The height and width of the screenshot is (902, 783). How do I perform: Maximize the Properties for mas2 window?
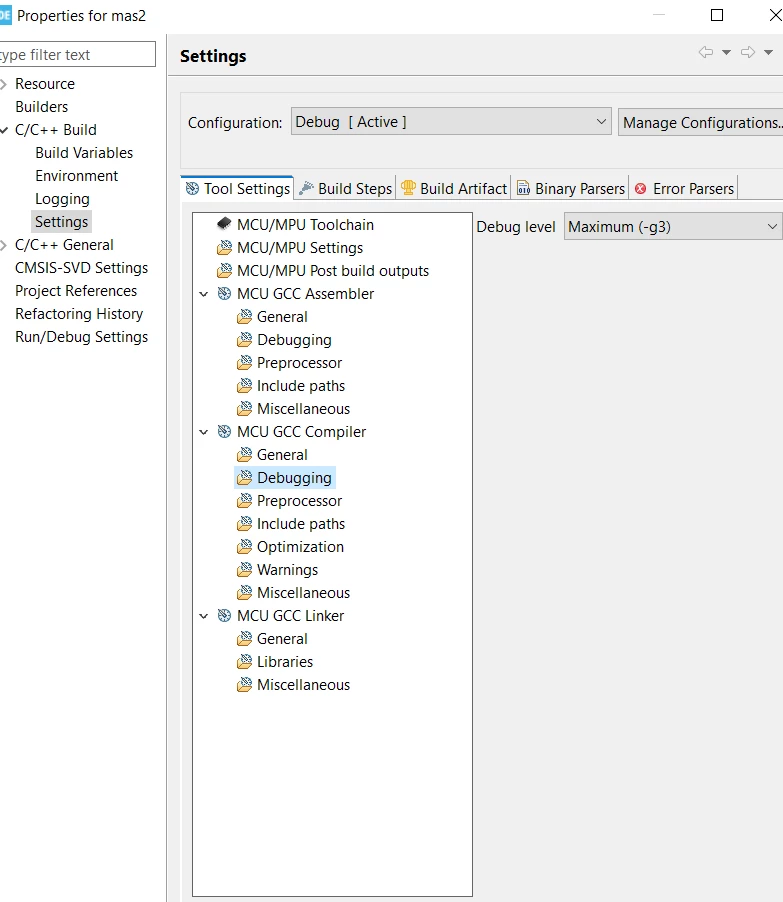717,15
